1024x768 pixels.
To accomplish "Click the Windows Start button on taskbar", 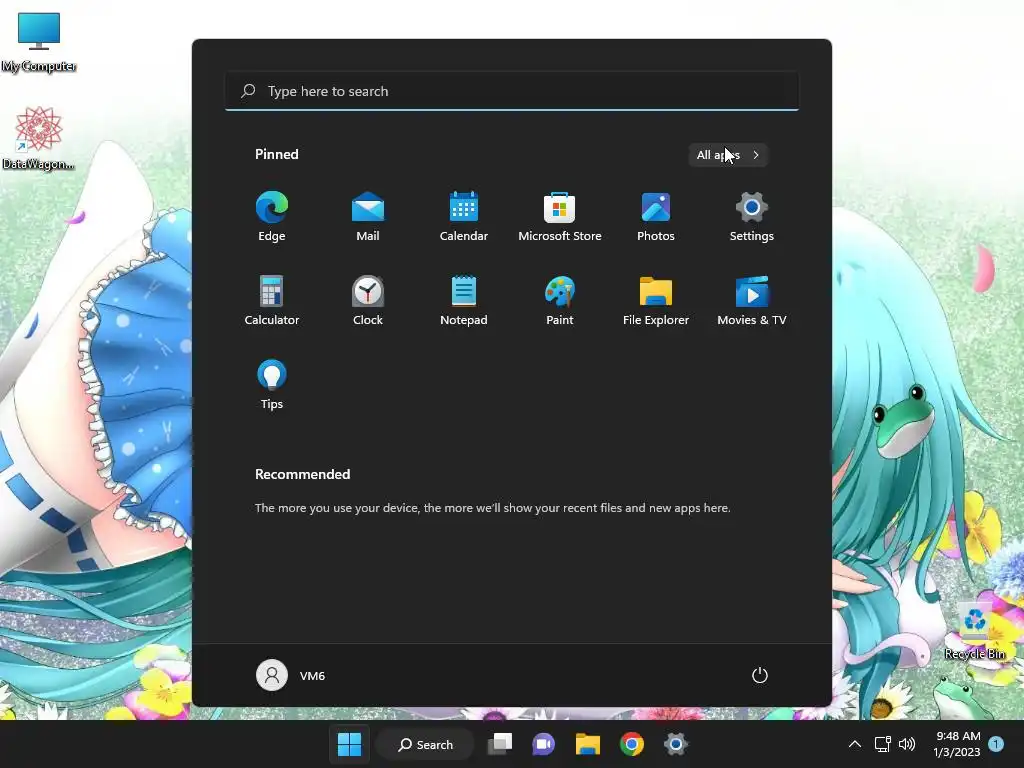I will 349,744.
